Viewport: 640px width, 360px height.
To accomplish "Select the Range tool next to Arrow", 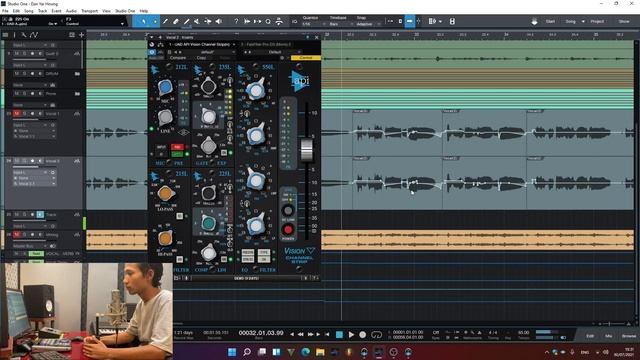I will coord(155,21).
